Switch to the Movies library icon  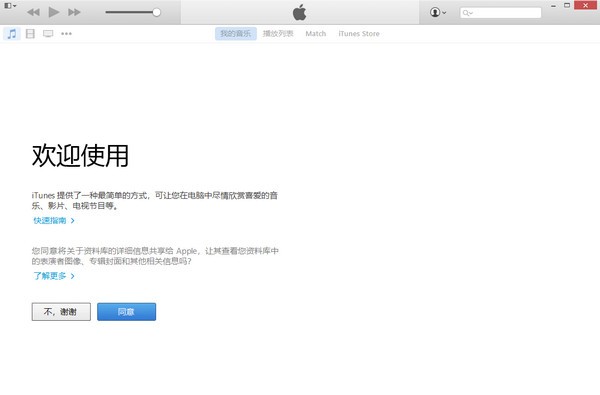click(30, 34)
